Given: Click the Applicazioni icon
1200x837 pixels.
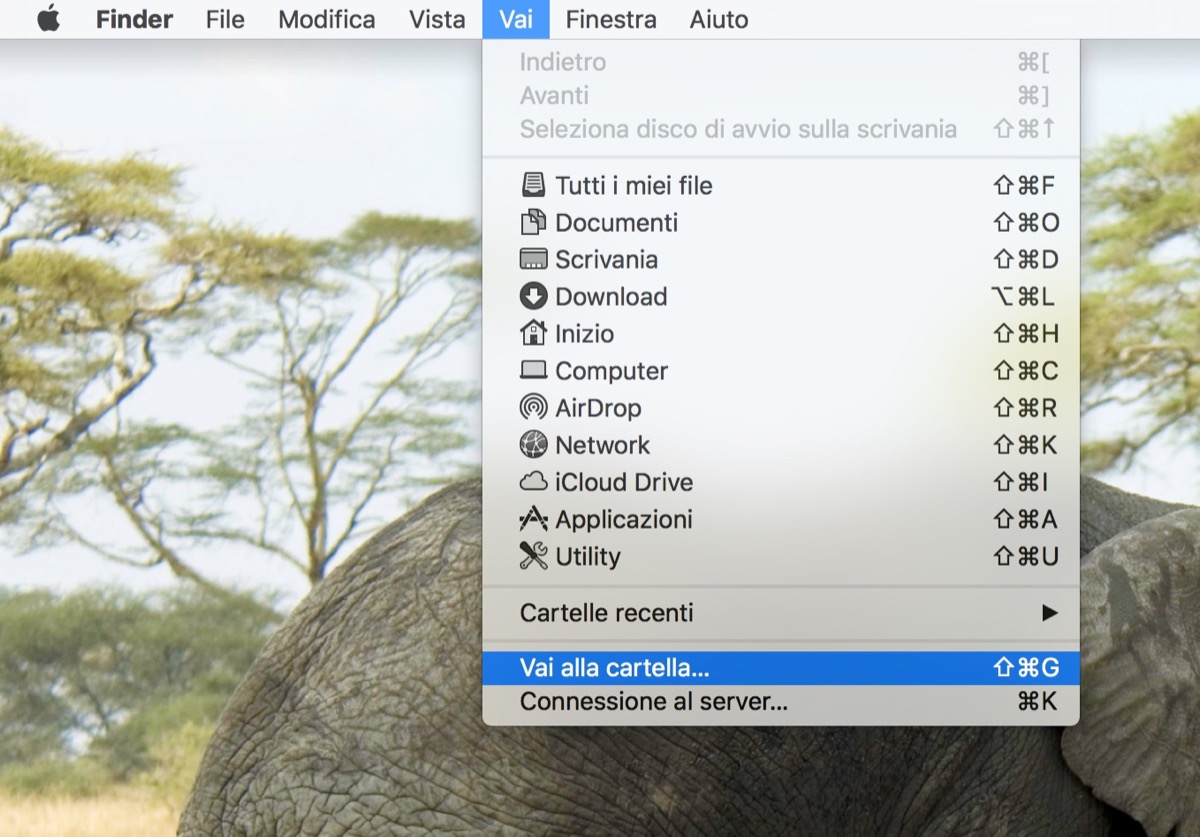Looking at the screenshot, I should tap(534, 519).
